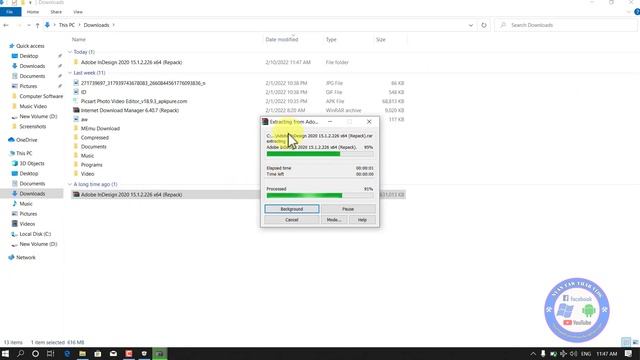Open the Windows Start menu

pos(5,354)
